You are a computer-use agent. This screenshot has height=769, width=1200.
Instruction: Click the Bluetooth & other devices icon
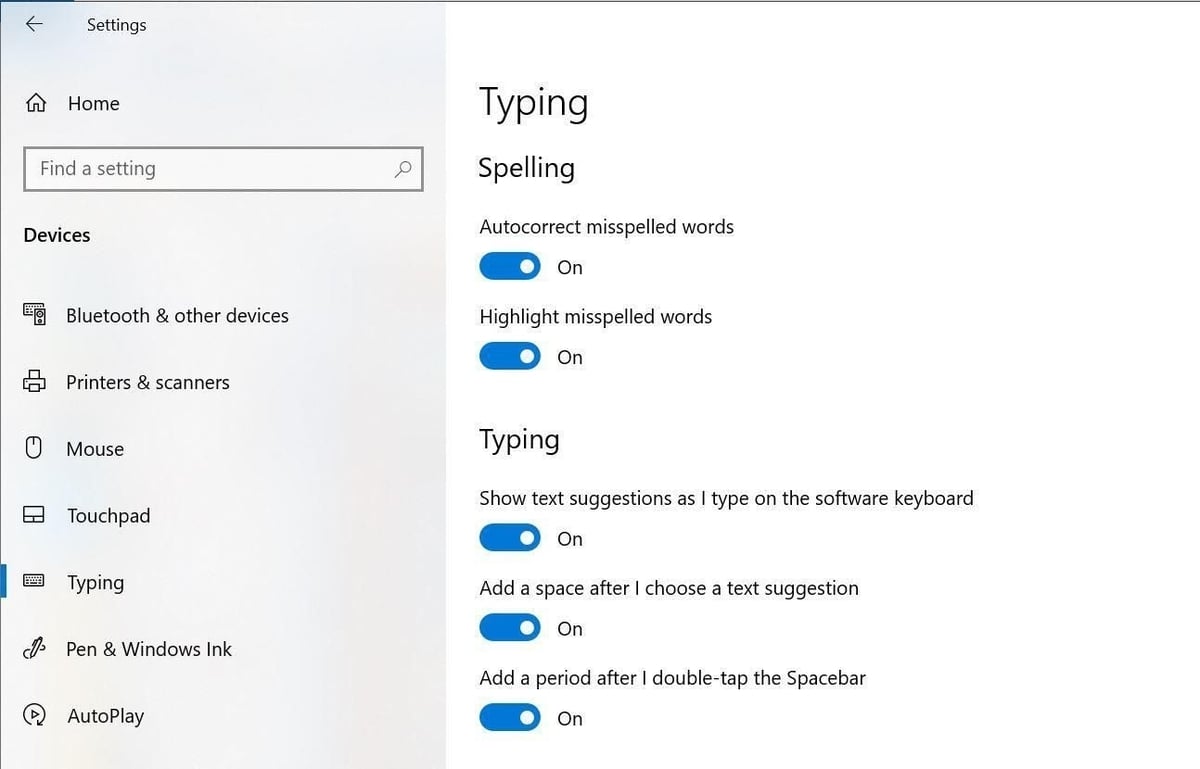[34, 315]
